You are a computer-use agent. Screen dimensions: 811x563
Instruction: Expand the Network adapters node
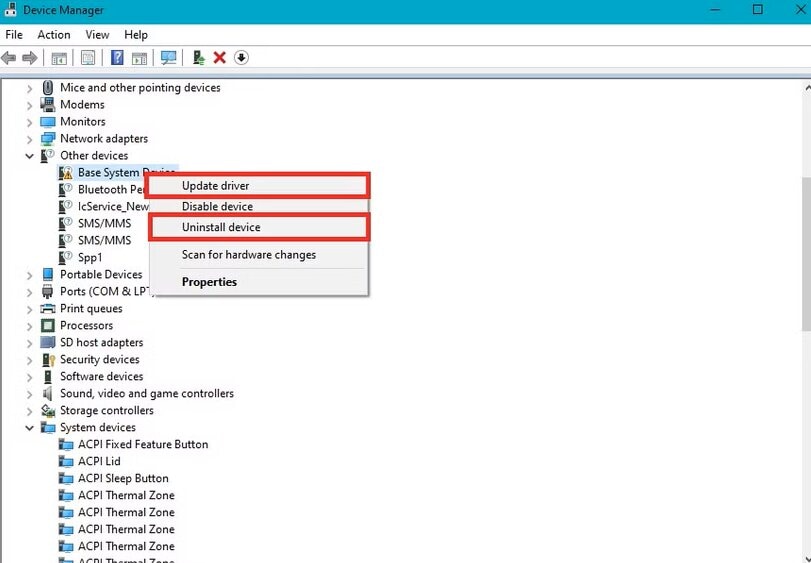pyautogui.click(x=29, y=140)
